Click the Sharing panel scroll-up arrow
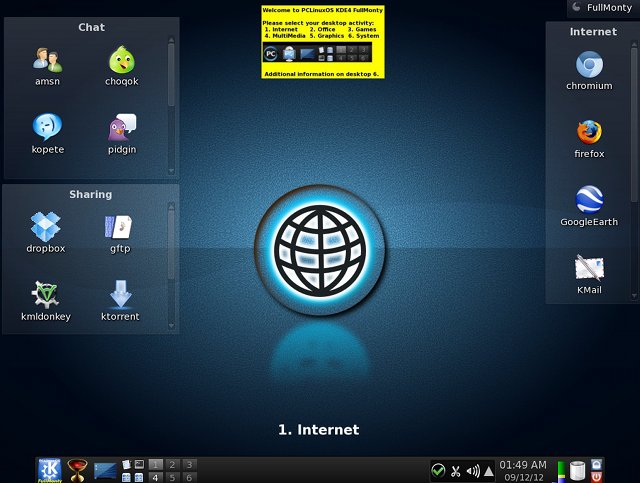640x483 pixels. (171, 206)
